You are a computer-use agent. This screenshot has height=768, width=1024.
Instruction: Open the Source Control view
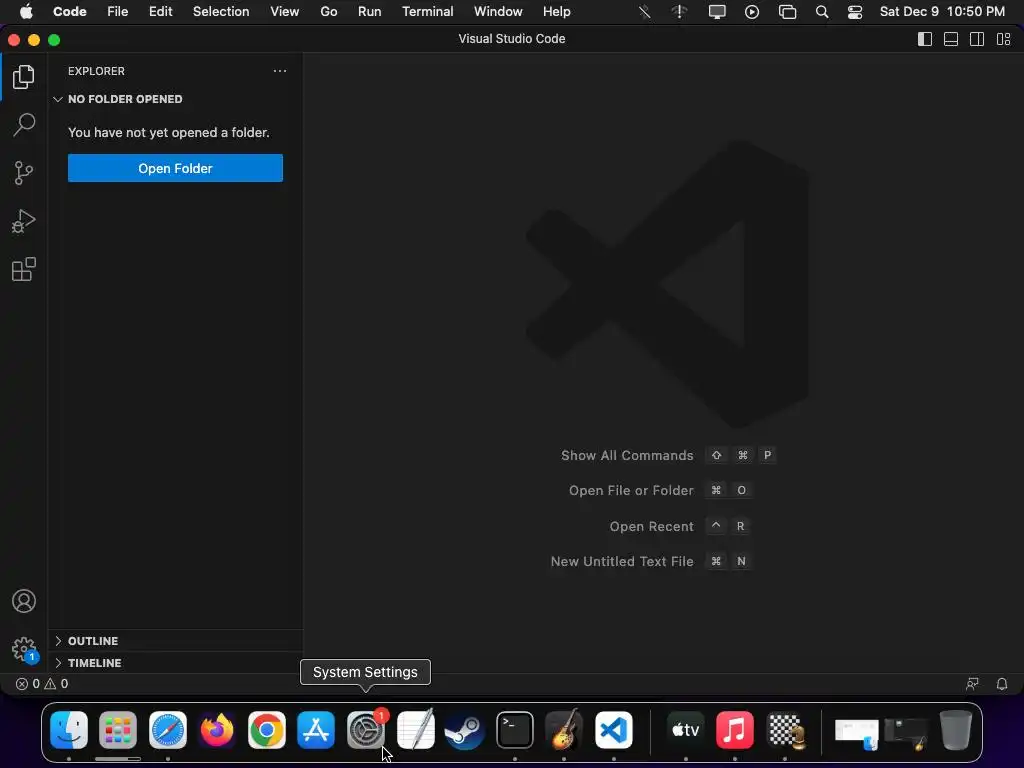(24, 173)
